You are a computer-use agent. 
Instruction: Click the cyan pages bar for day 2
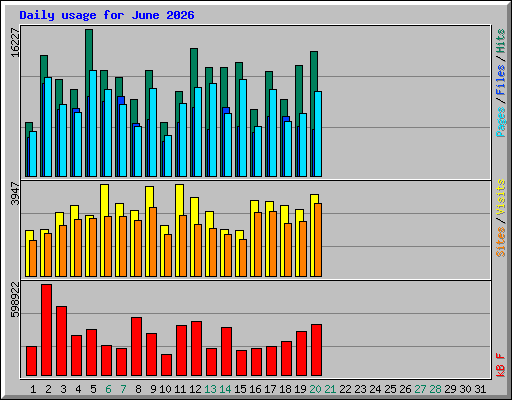click(48, 127)
